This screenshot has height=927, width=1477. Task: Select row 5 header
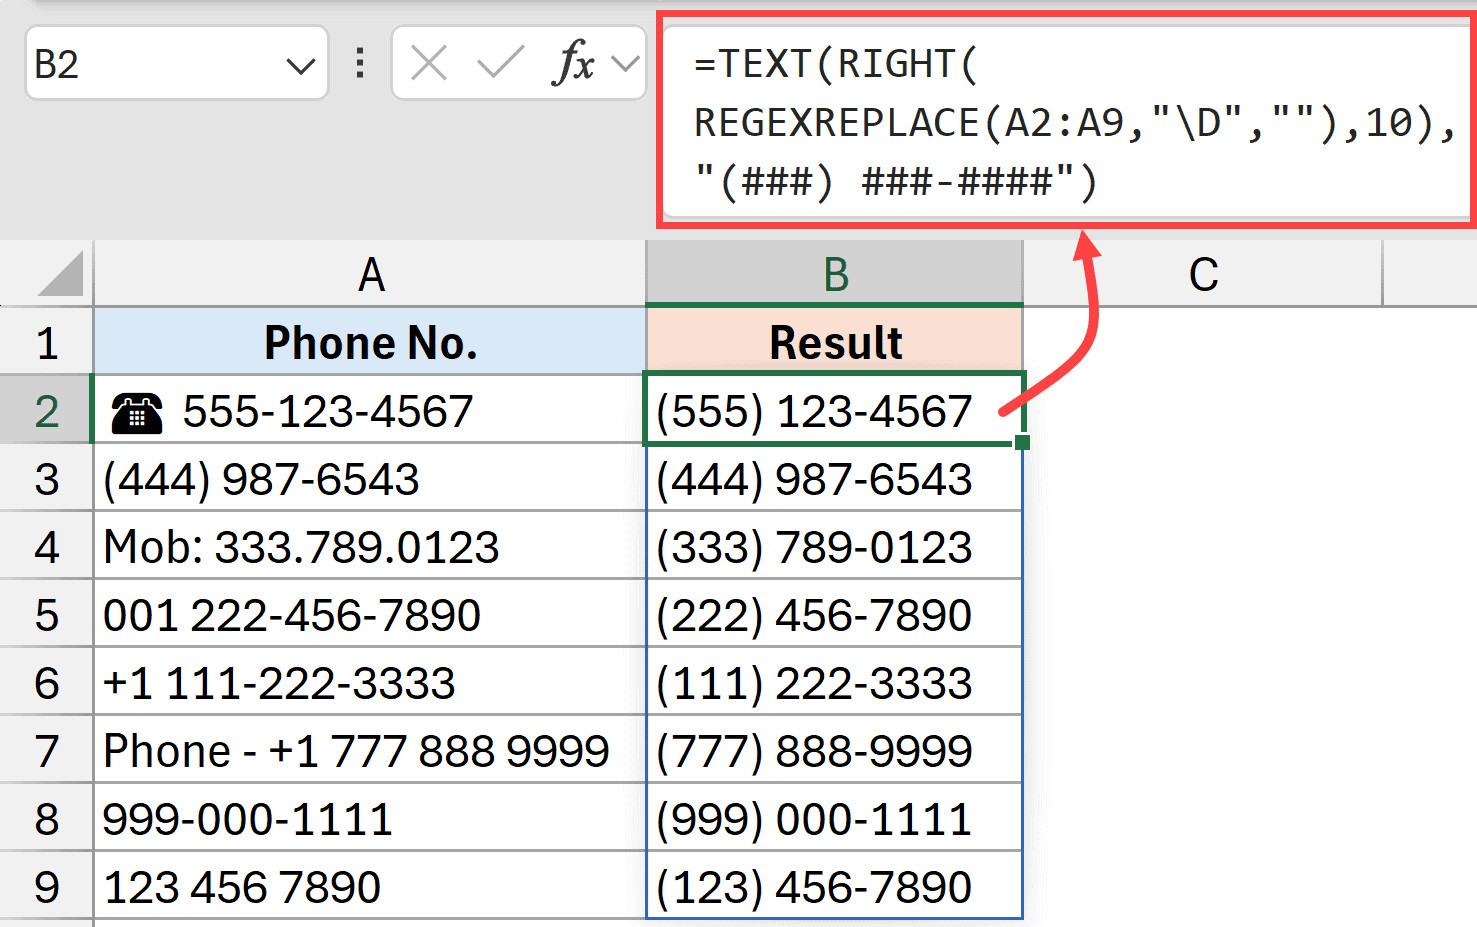(x=46, y=615)
